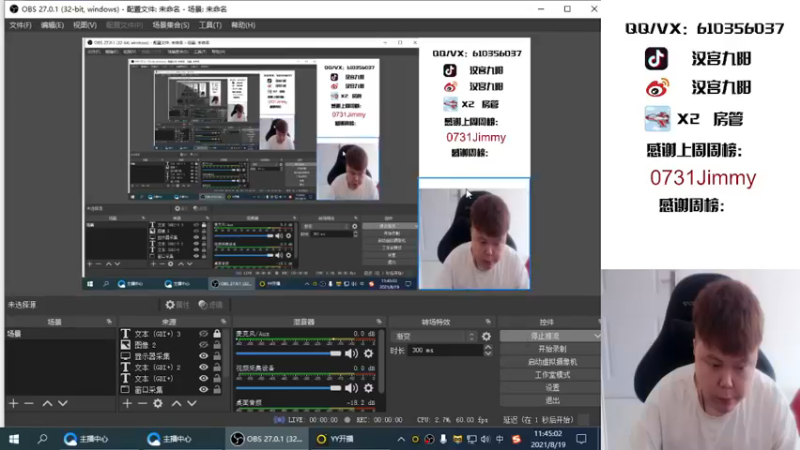Open the 帮助(H) menu
800x450 pixels.
click(243, 25)
